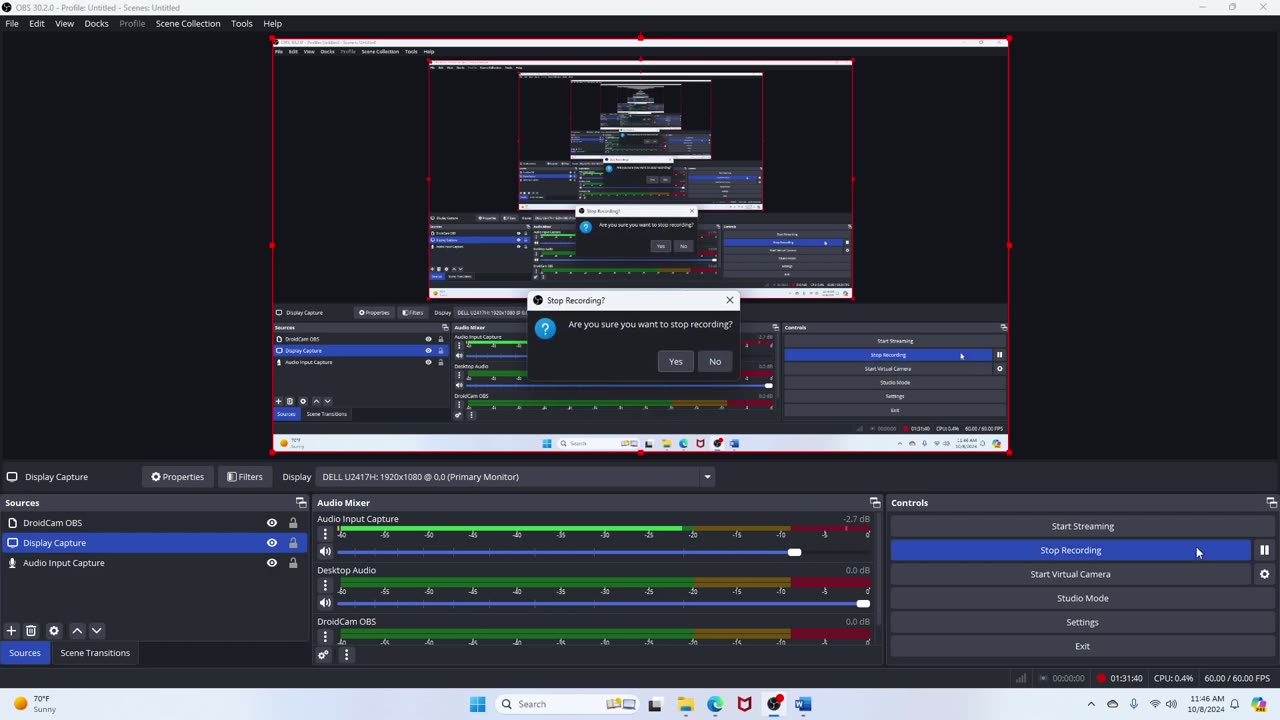The height and width of the screenshot is (720, 1280).
Task: Click the Stop Recording button
Action: tap(1070, 550)
